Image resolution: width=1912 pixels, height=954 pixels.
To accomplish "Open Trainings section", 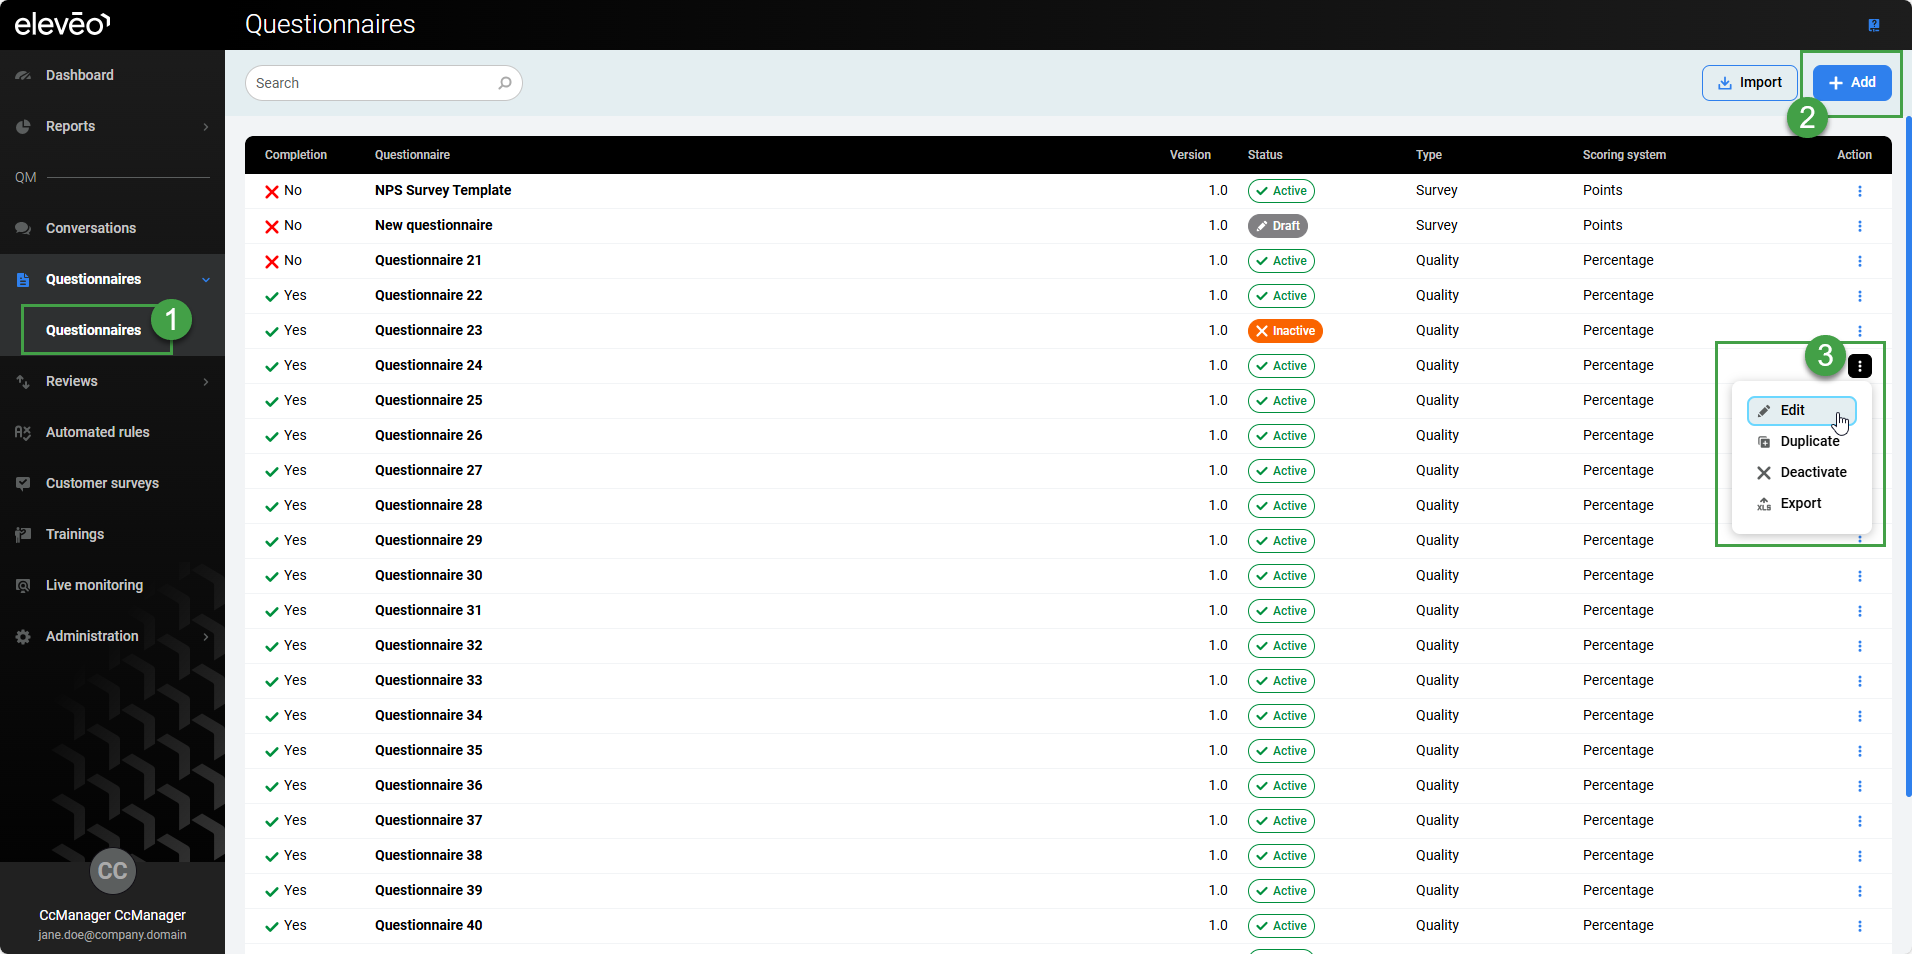I will (x=75, y=534).
